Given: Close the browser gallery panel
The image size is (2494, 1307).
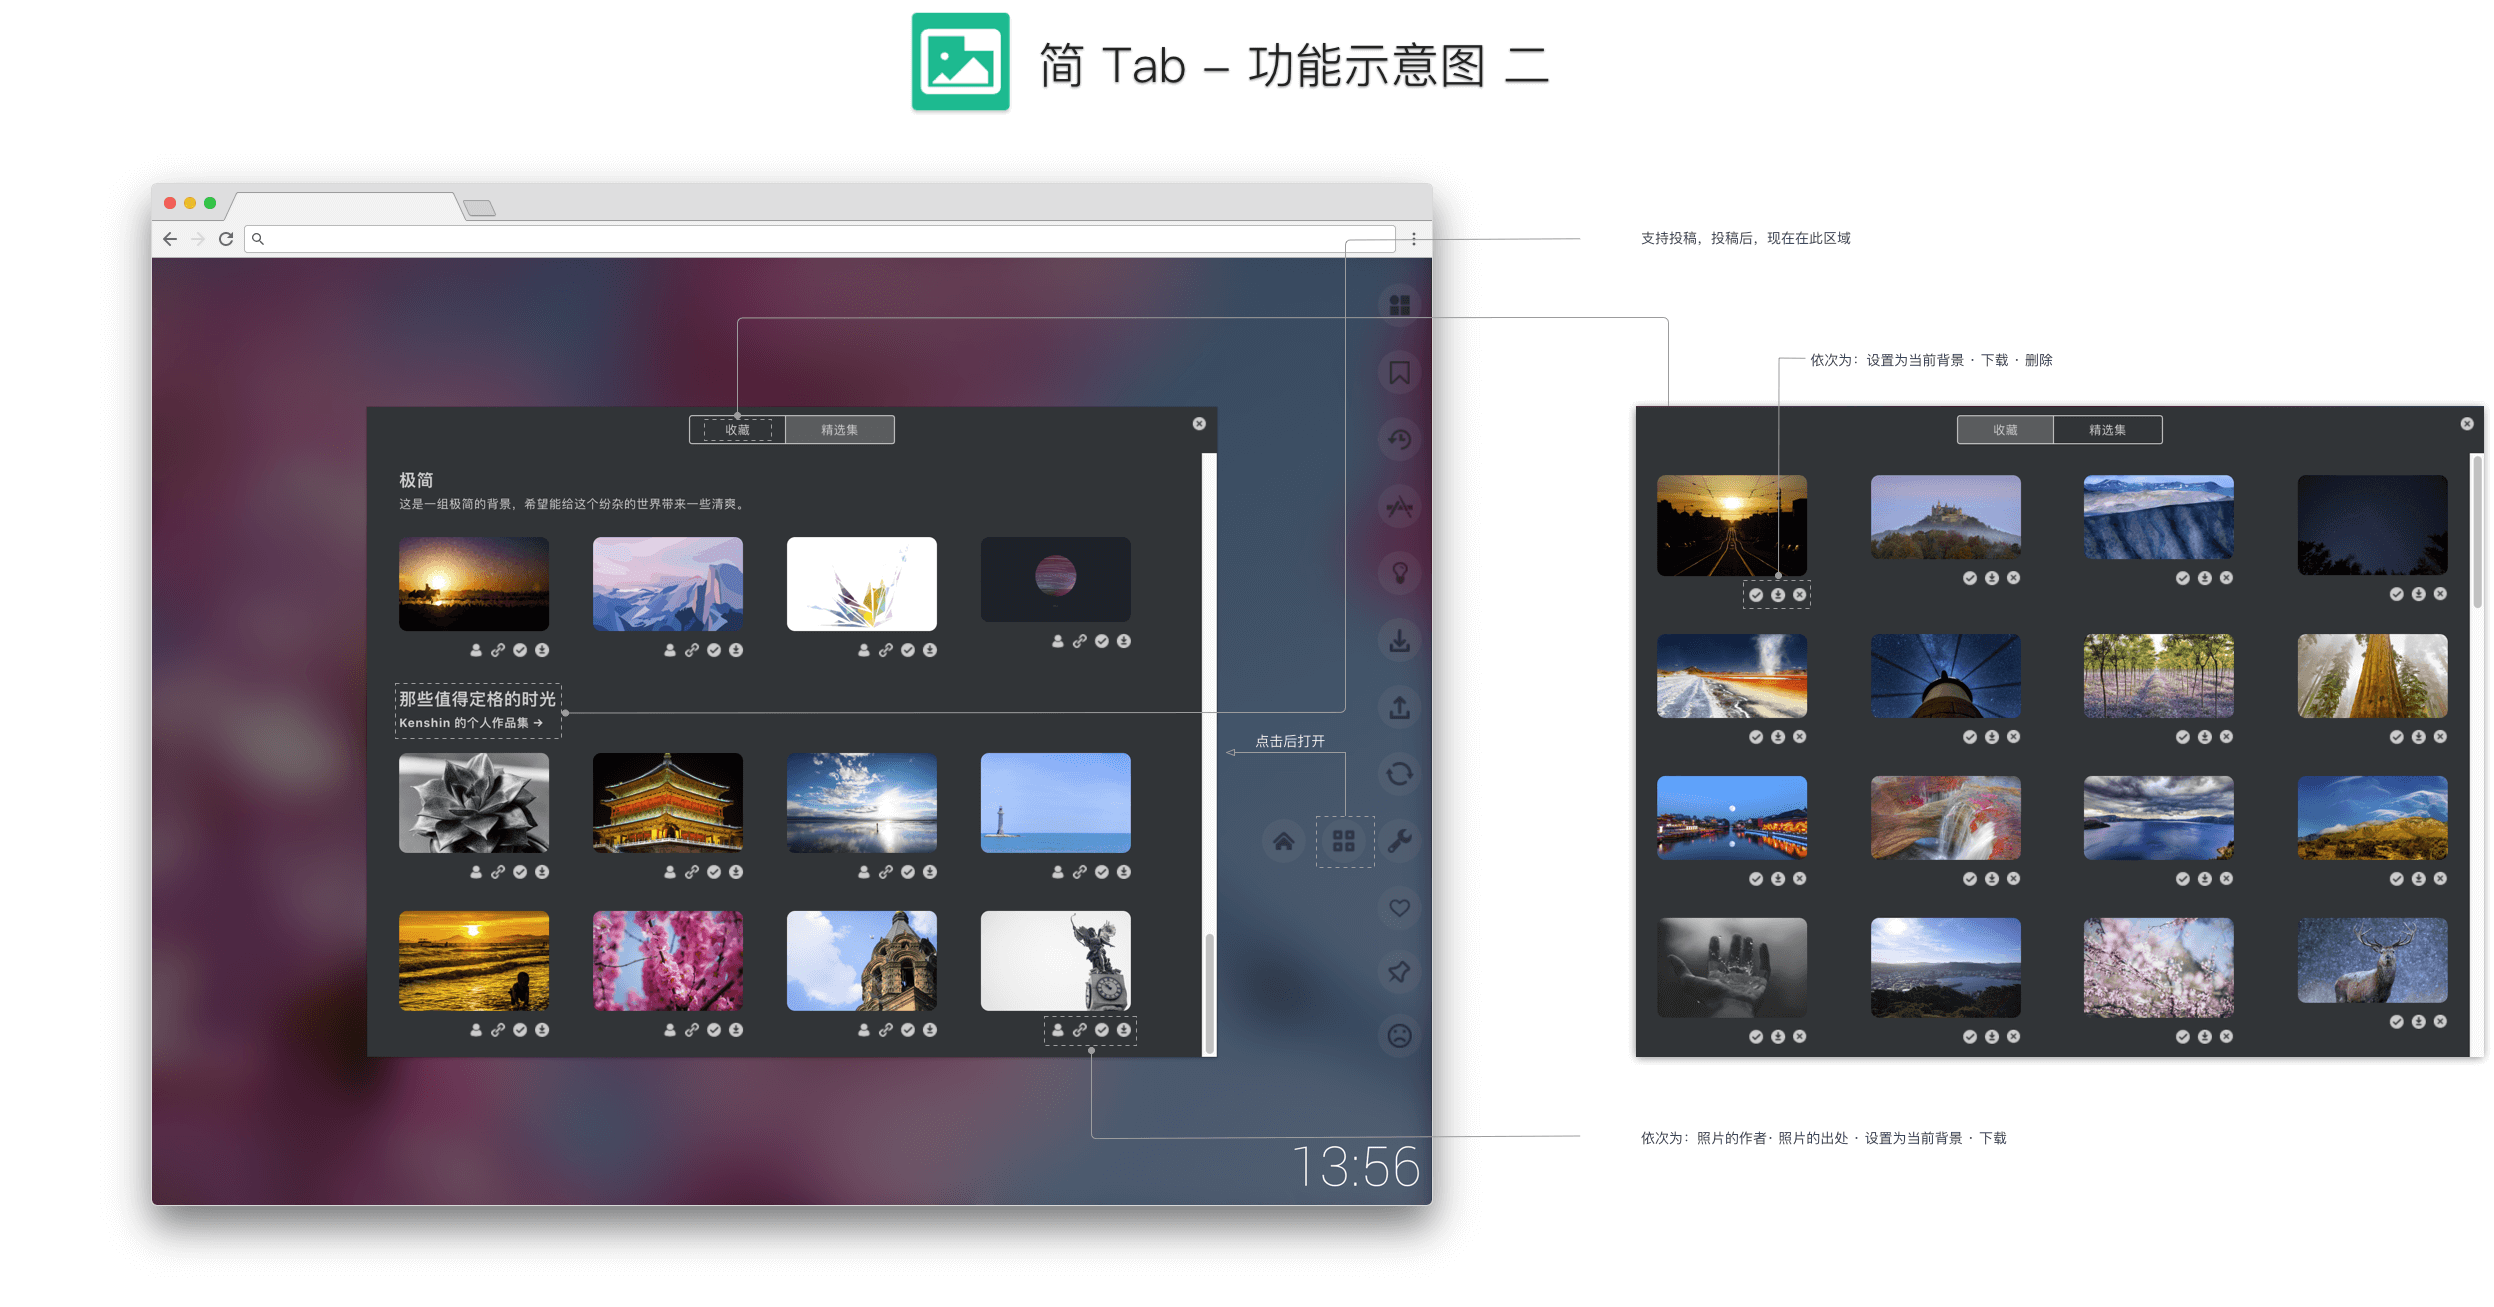Looking at the screenshot, I should [x=1199, y=424].
